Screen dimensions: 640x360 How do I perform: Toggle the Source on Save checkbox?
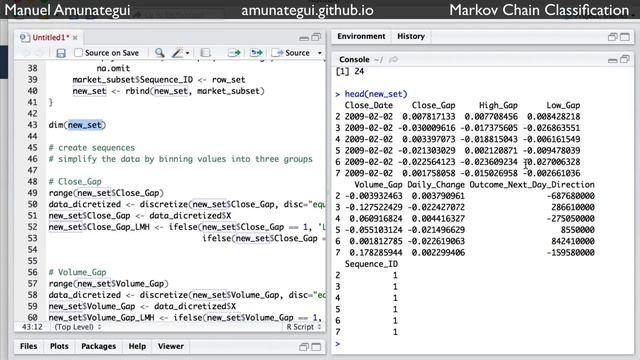pos(78,53)
